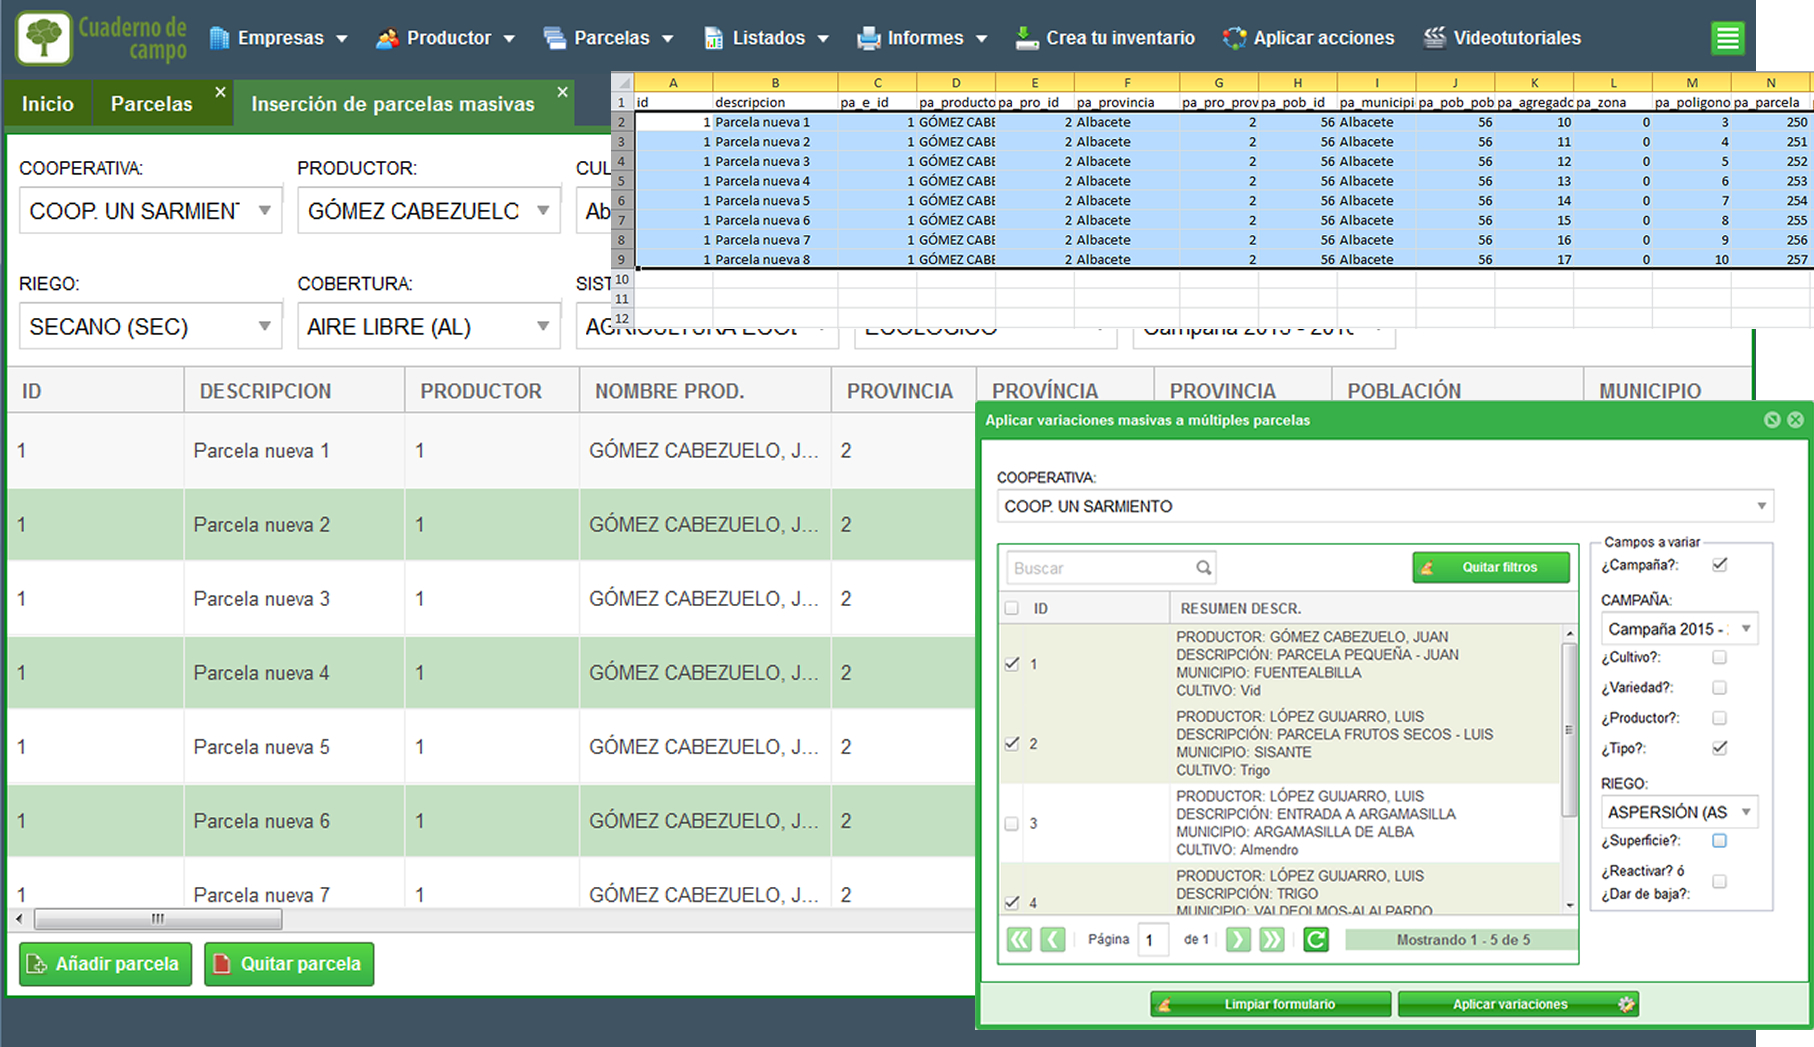Click the Limpiar formulario button

1270,1004
